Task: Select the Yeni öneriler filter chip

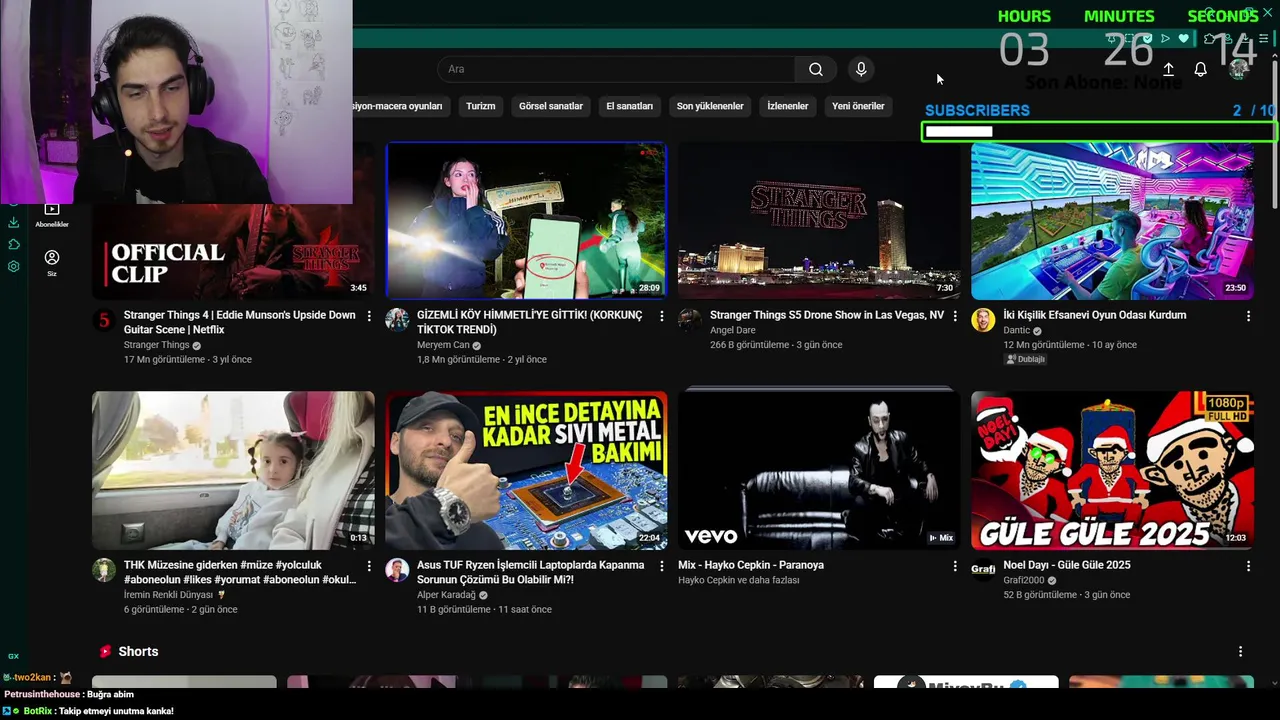Action: [x=858, y=106]
